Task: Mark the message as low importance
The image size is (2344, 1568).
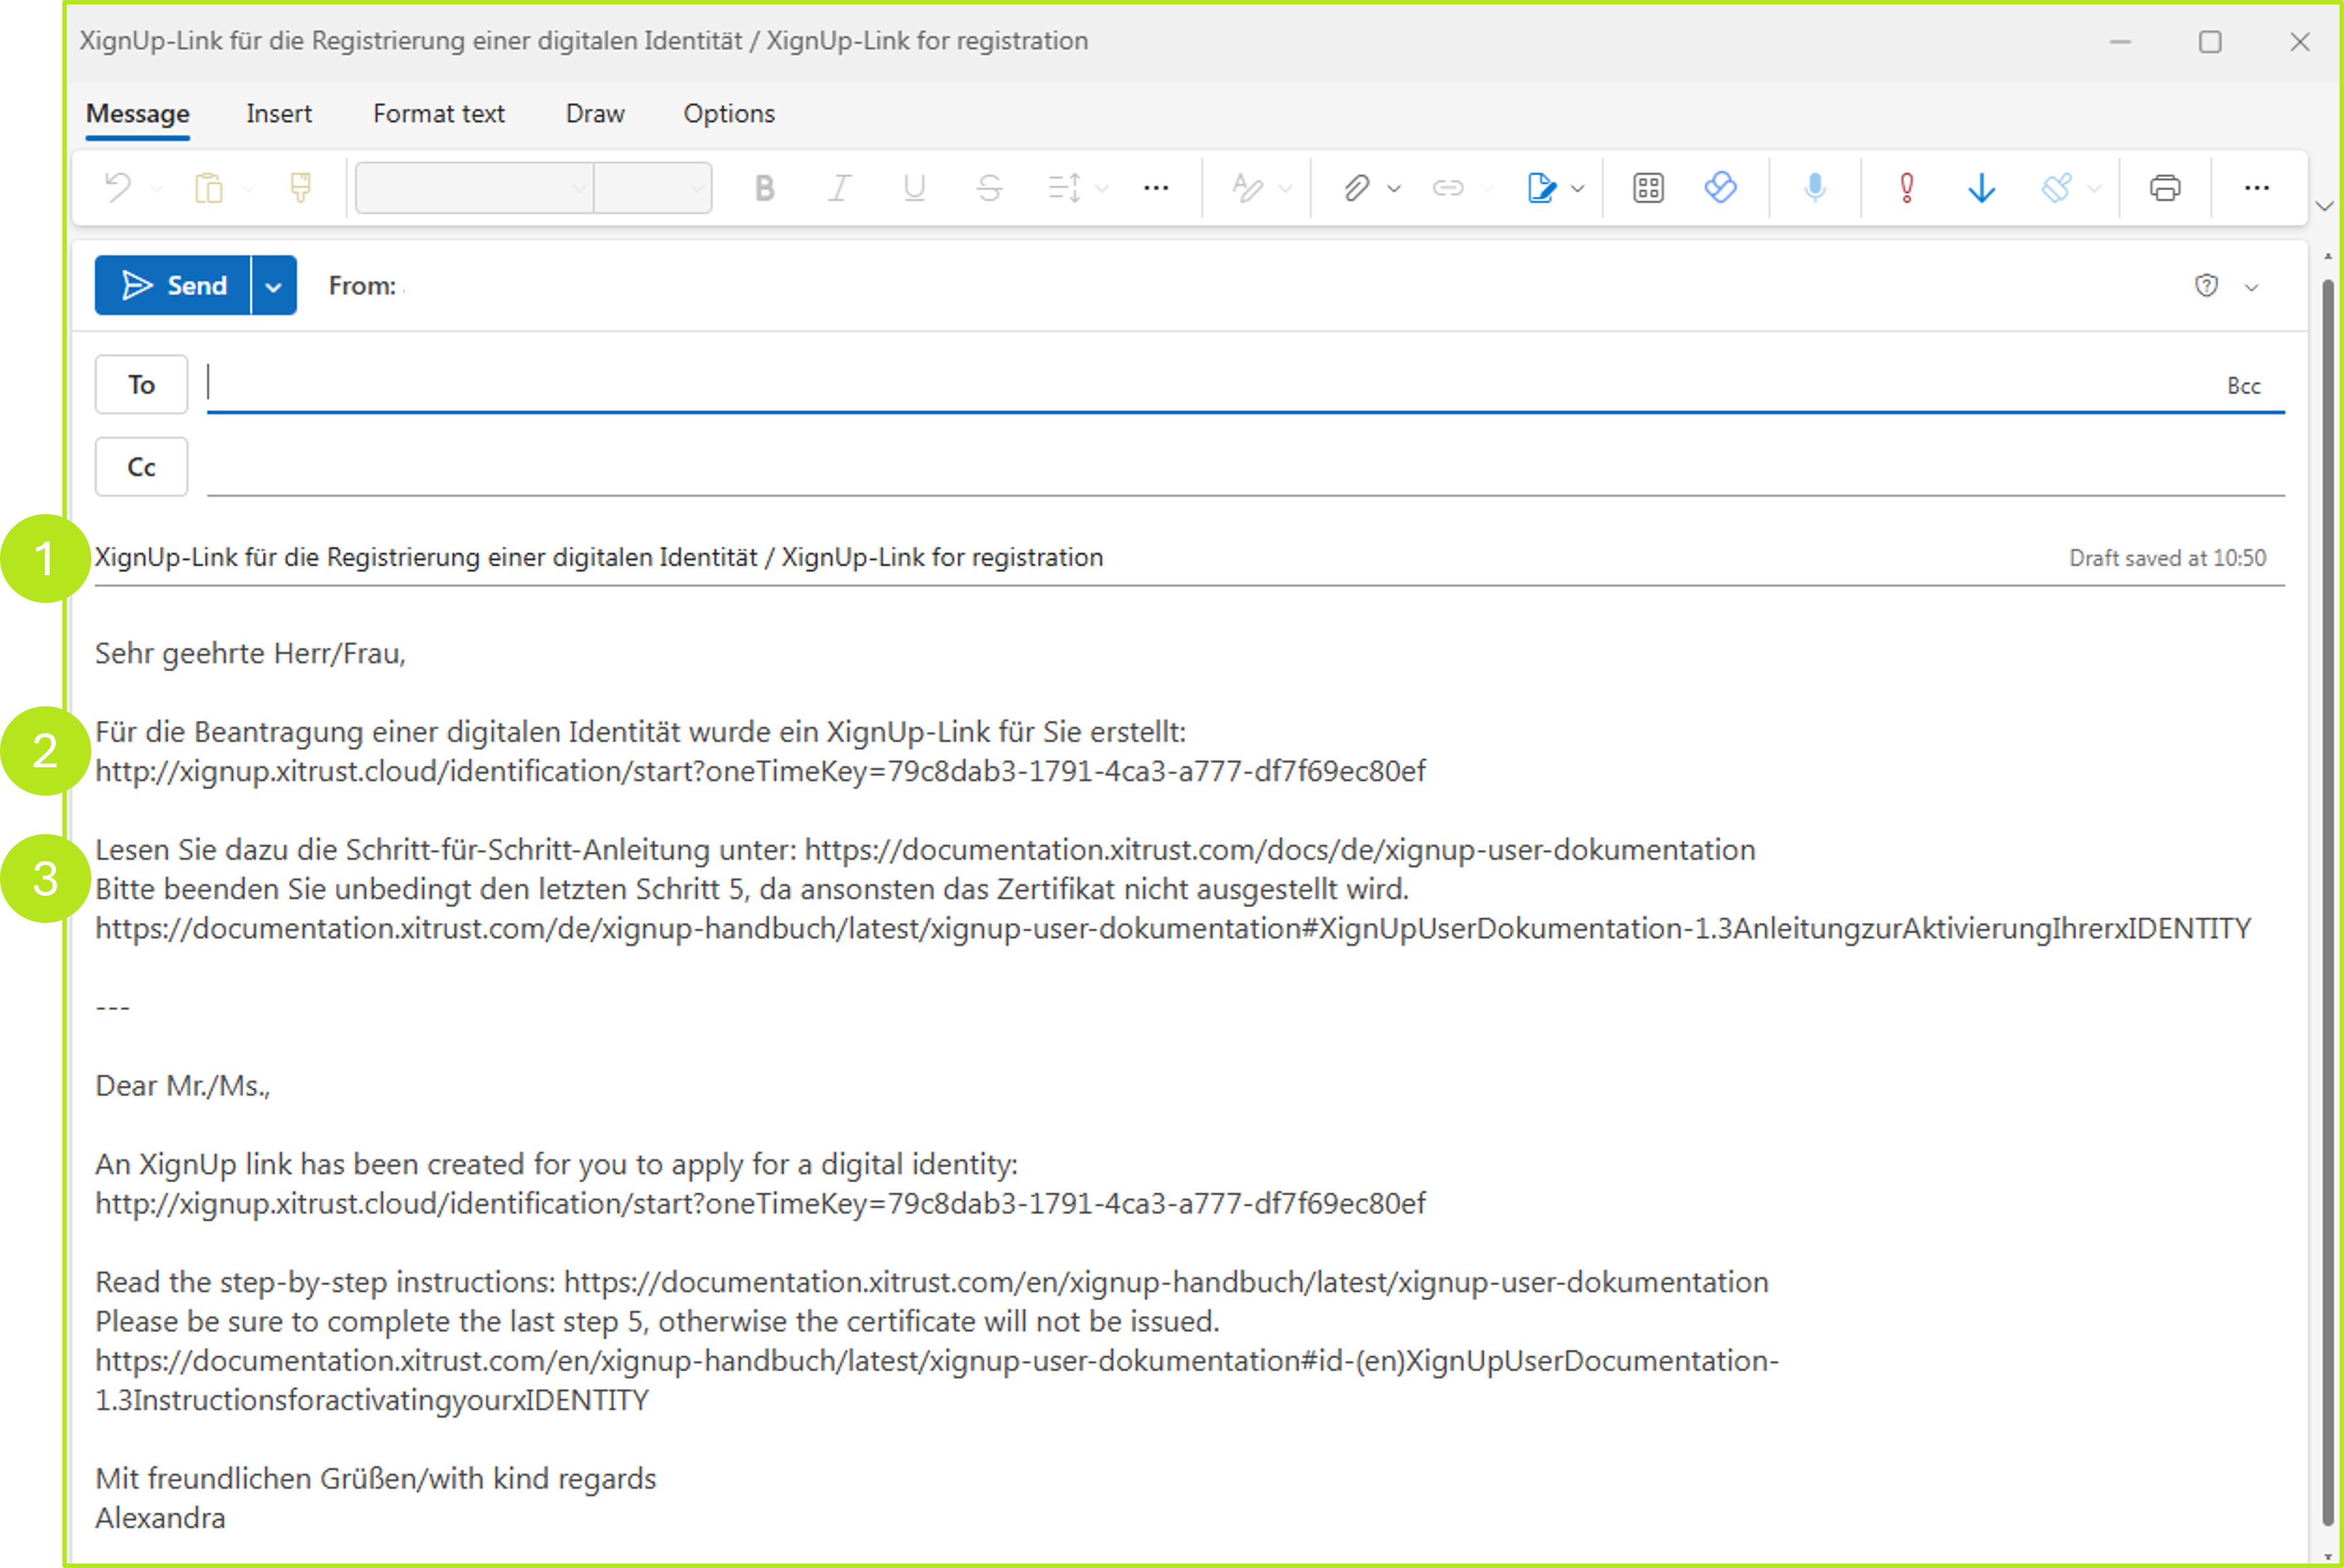Action: (x=1982, y=187)
